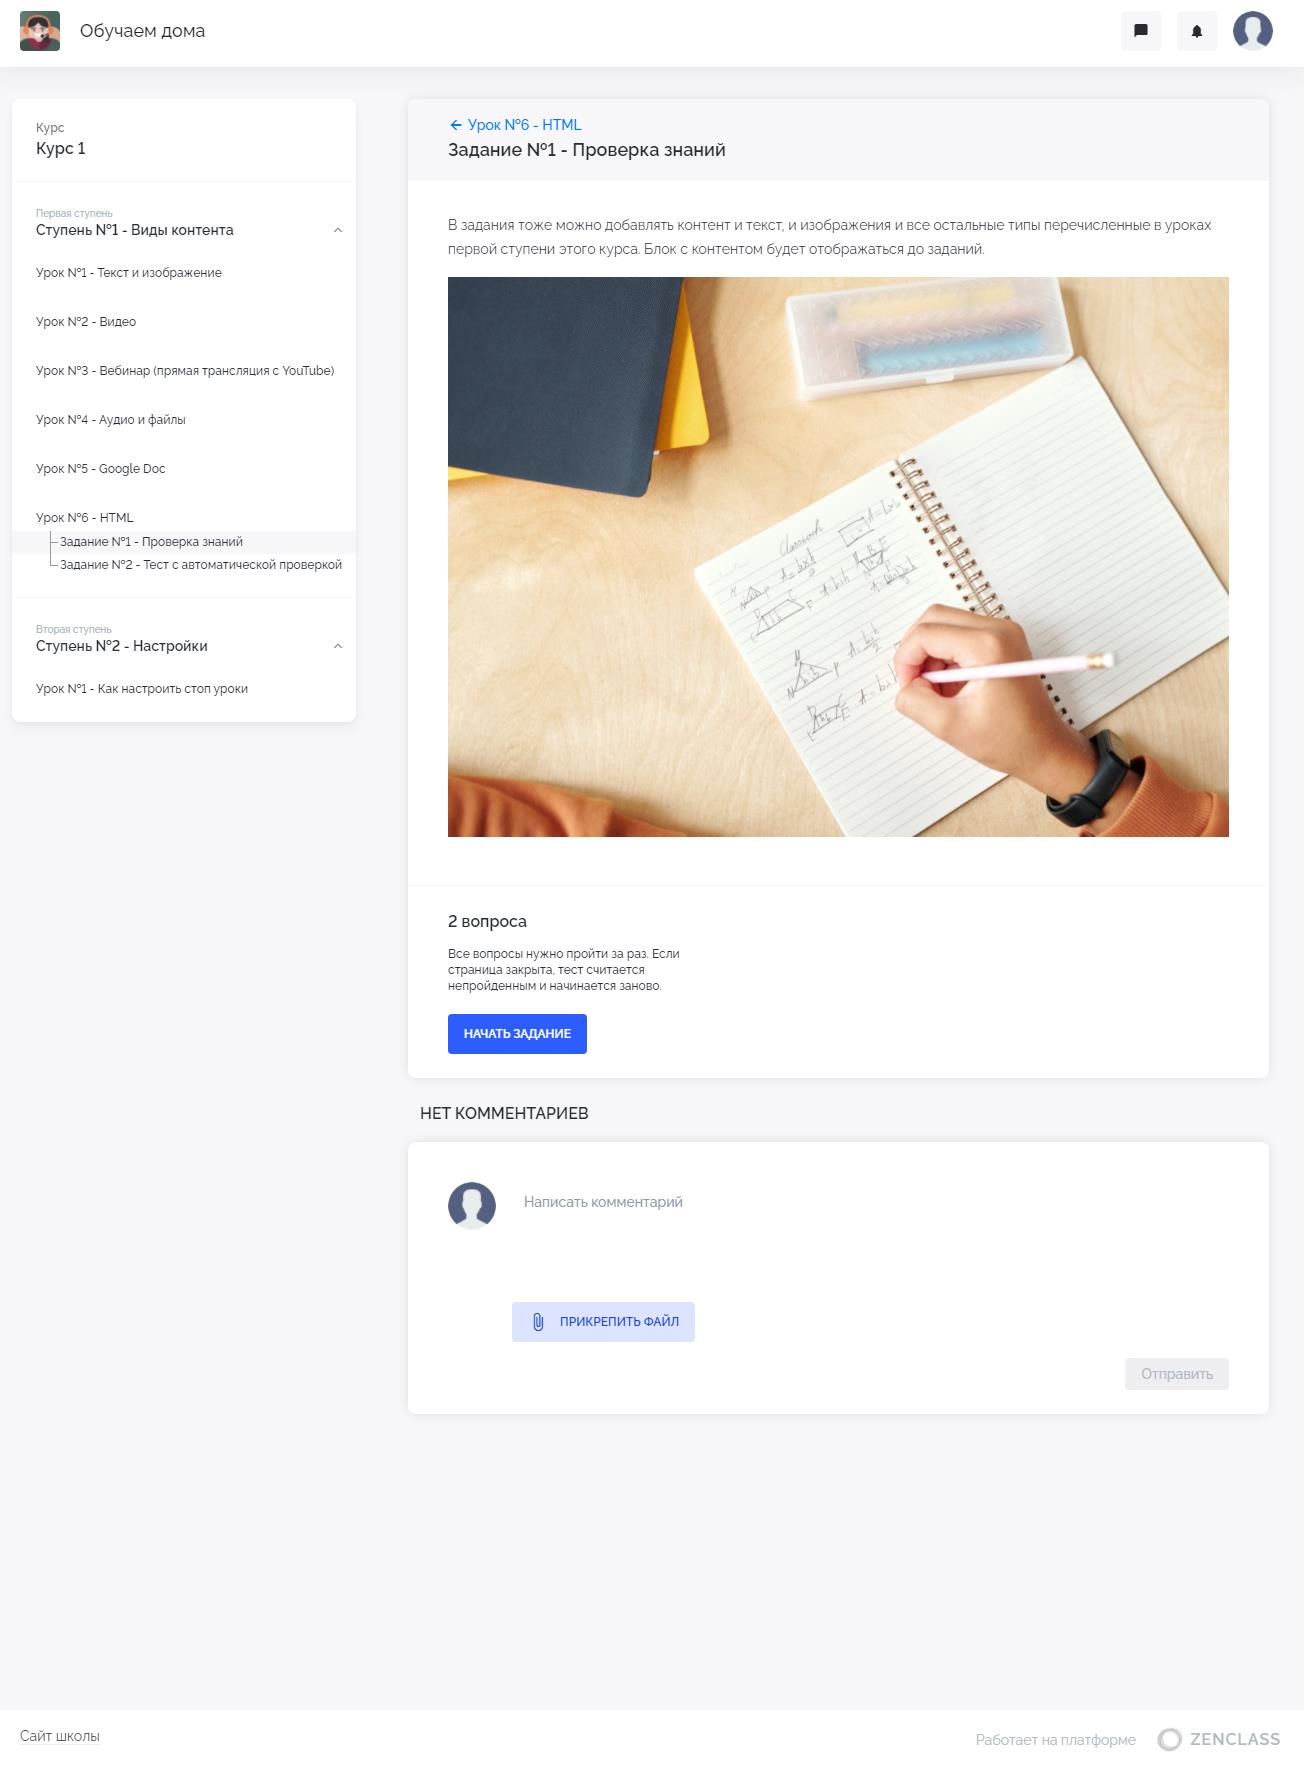Click the notebook photo in the task

point(838,557)
